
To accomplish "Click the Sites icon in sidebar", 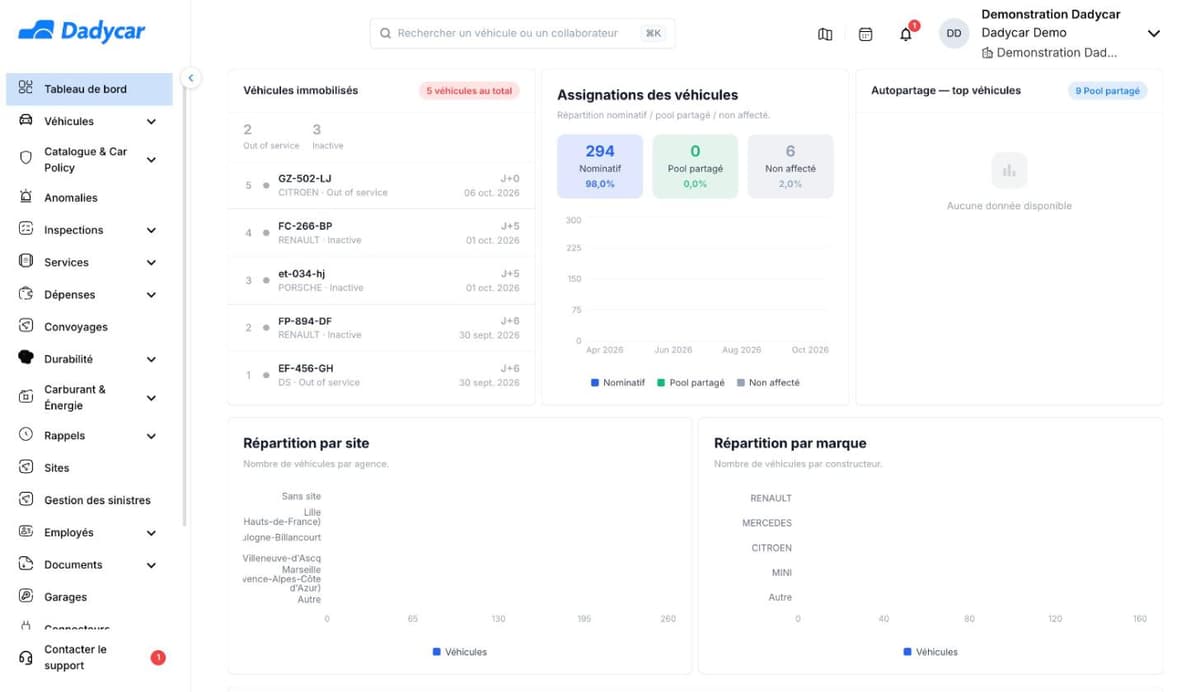I will click(26, 467).
